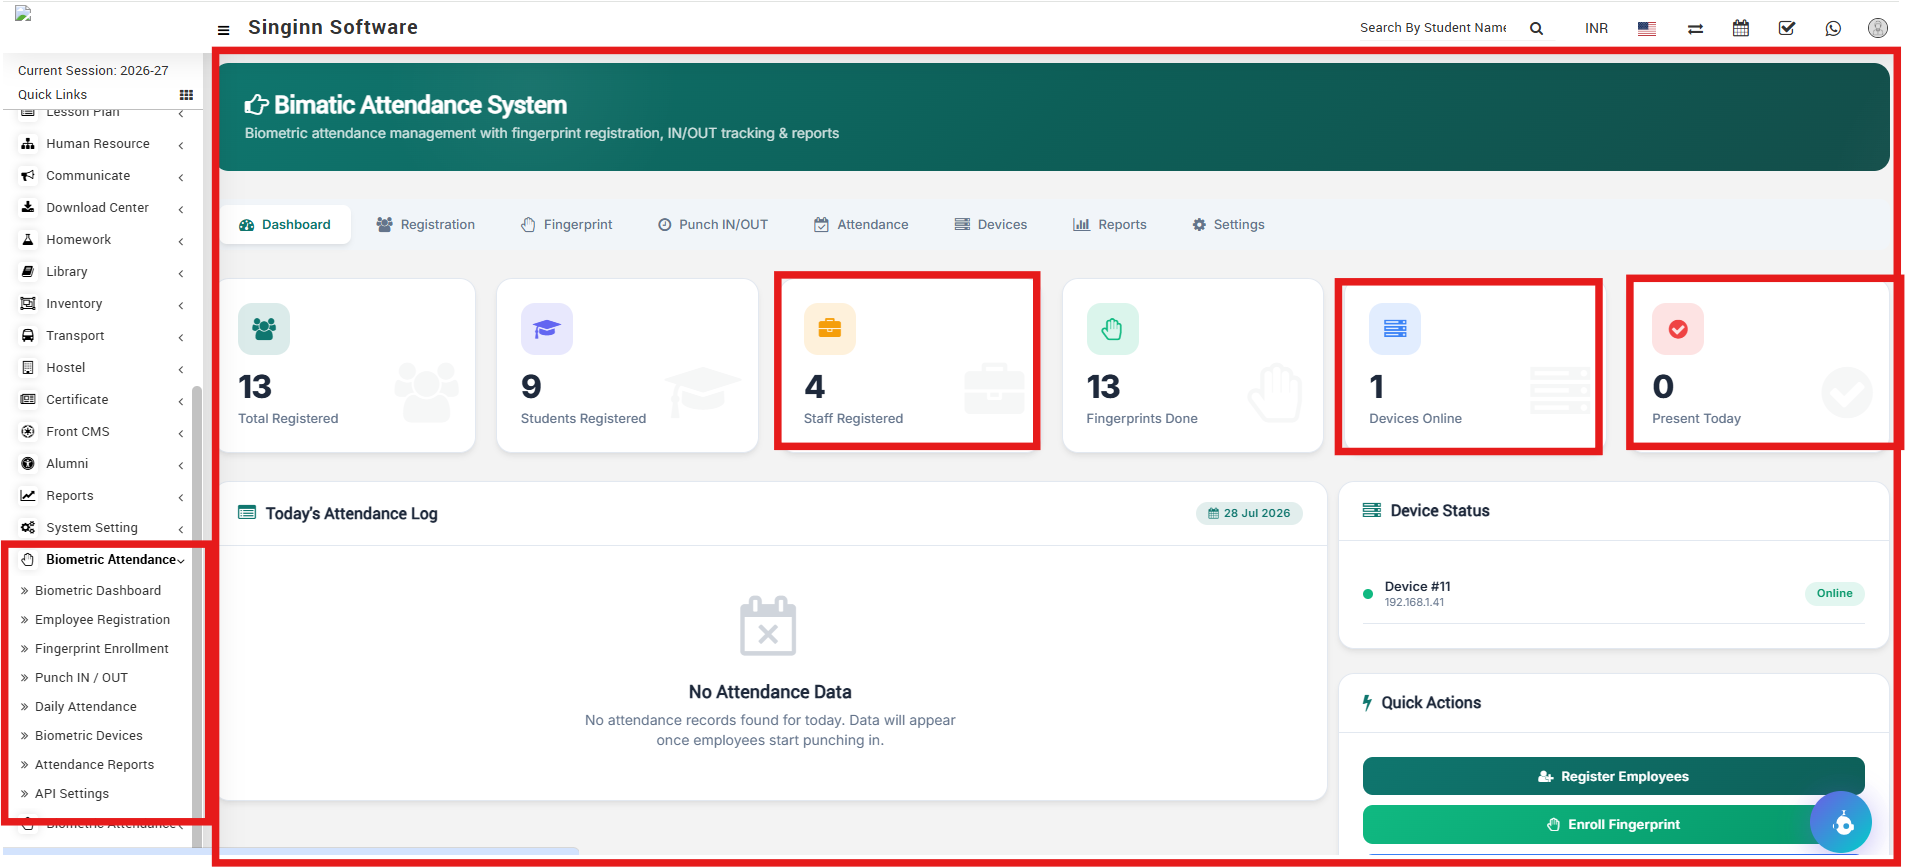Image resolution: width=1905 pixels, height=867 pixels.
Task: Open the task checklist icon
Action: 1787,28
